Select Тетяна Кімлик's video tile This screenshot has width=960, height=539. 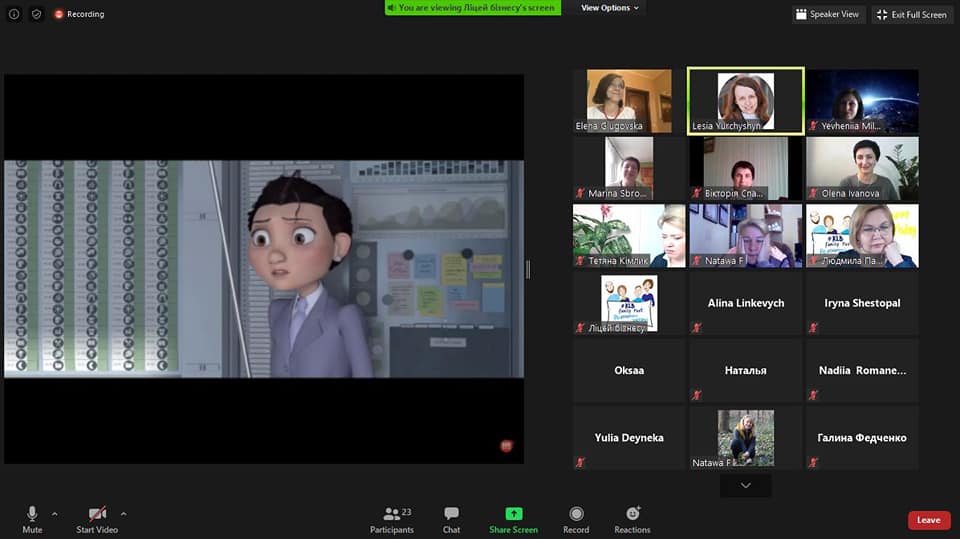coord(629,236)
